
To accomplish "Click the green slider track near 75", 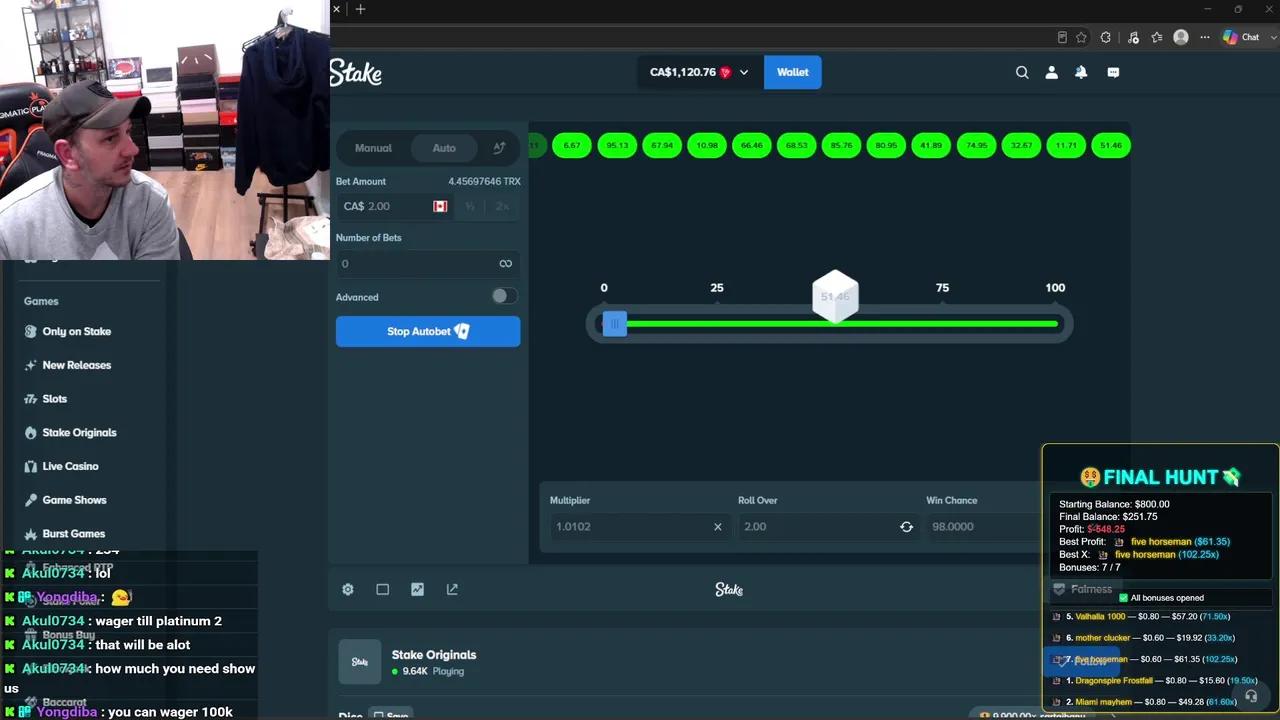I will click(x=942, y=324).
